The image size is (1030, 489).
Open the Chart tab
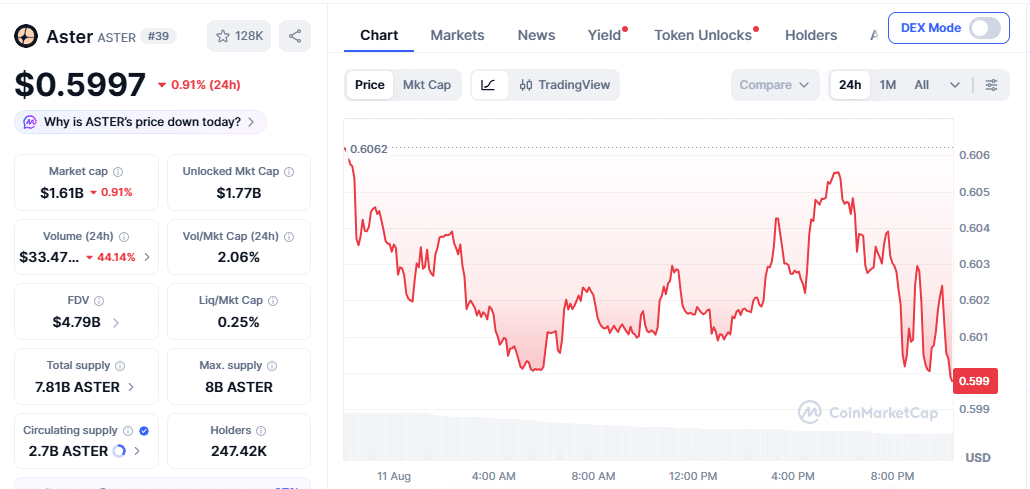tap(379, 35)
